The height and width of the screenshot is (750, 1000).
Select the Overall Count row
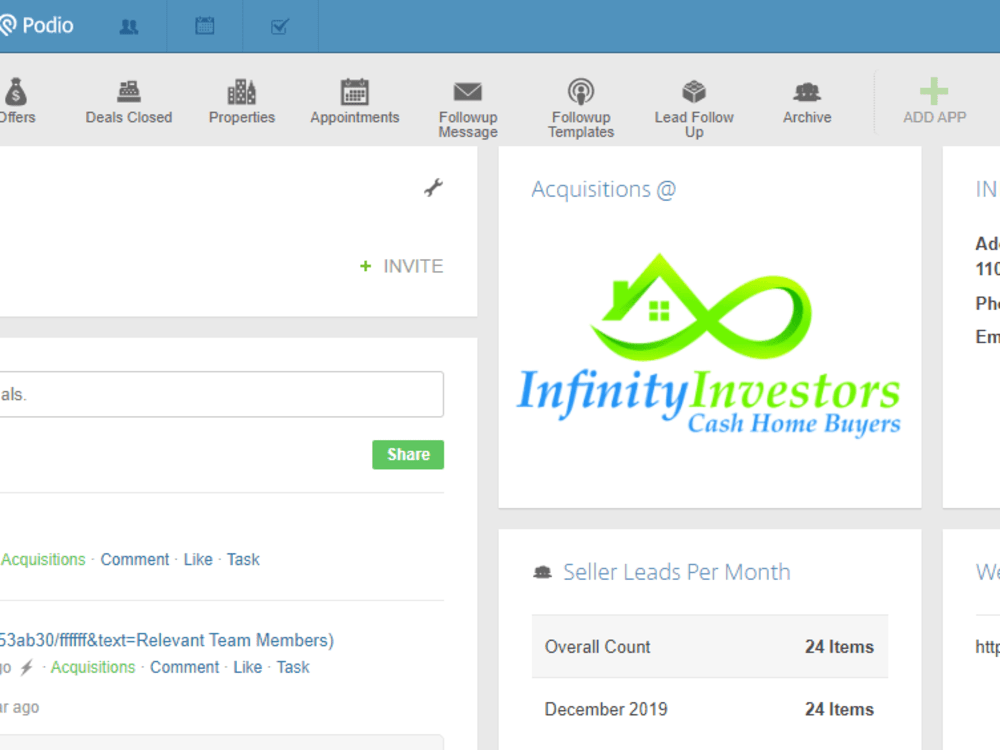click(710, 647)
